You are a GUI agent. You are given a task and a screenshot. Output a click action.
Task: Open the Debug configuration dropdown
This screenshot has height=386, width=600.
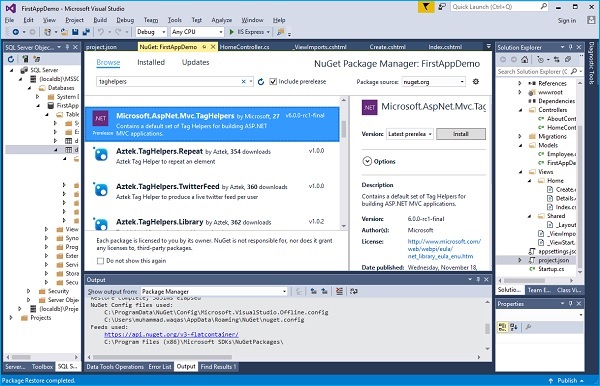coord(152,32)
